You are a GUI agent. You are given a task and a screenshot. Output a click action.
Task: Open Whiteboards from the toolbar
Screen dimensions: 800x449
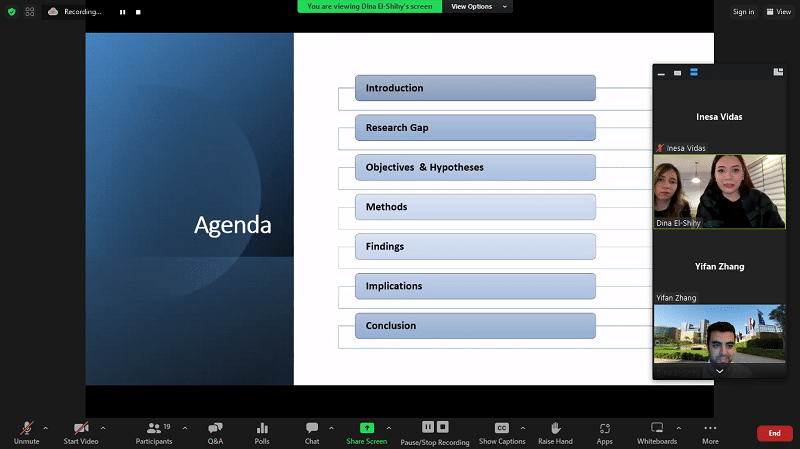(657, 428)
